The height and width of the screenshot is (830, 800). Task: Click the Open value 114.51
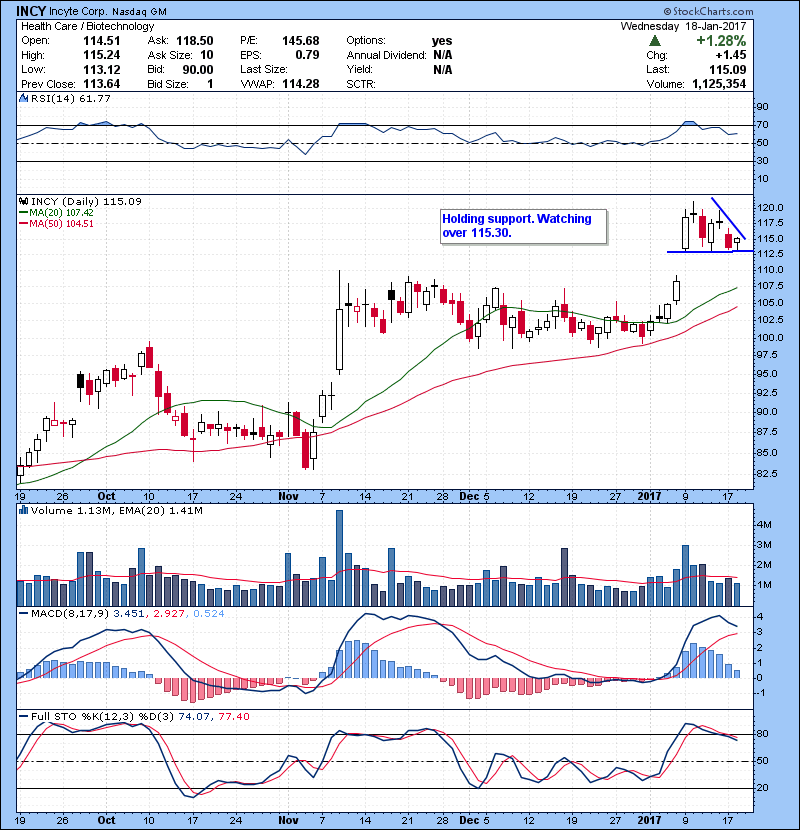click(x=102, y=41)
